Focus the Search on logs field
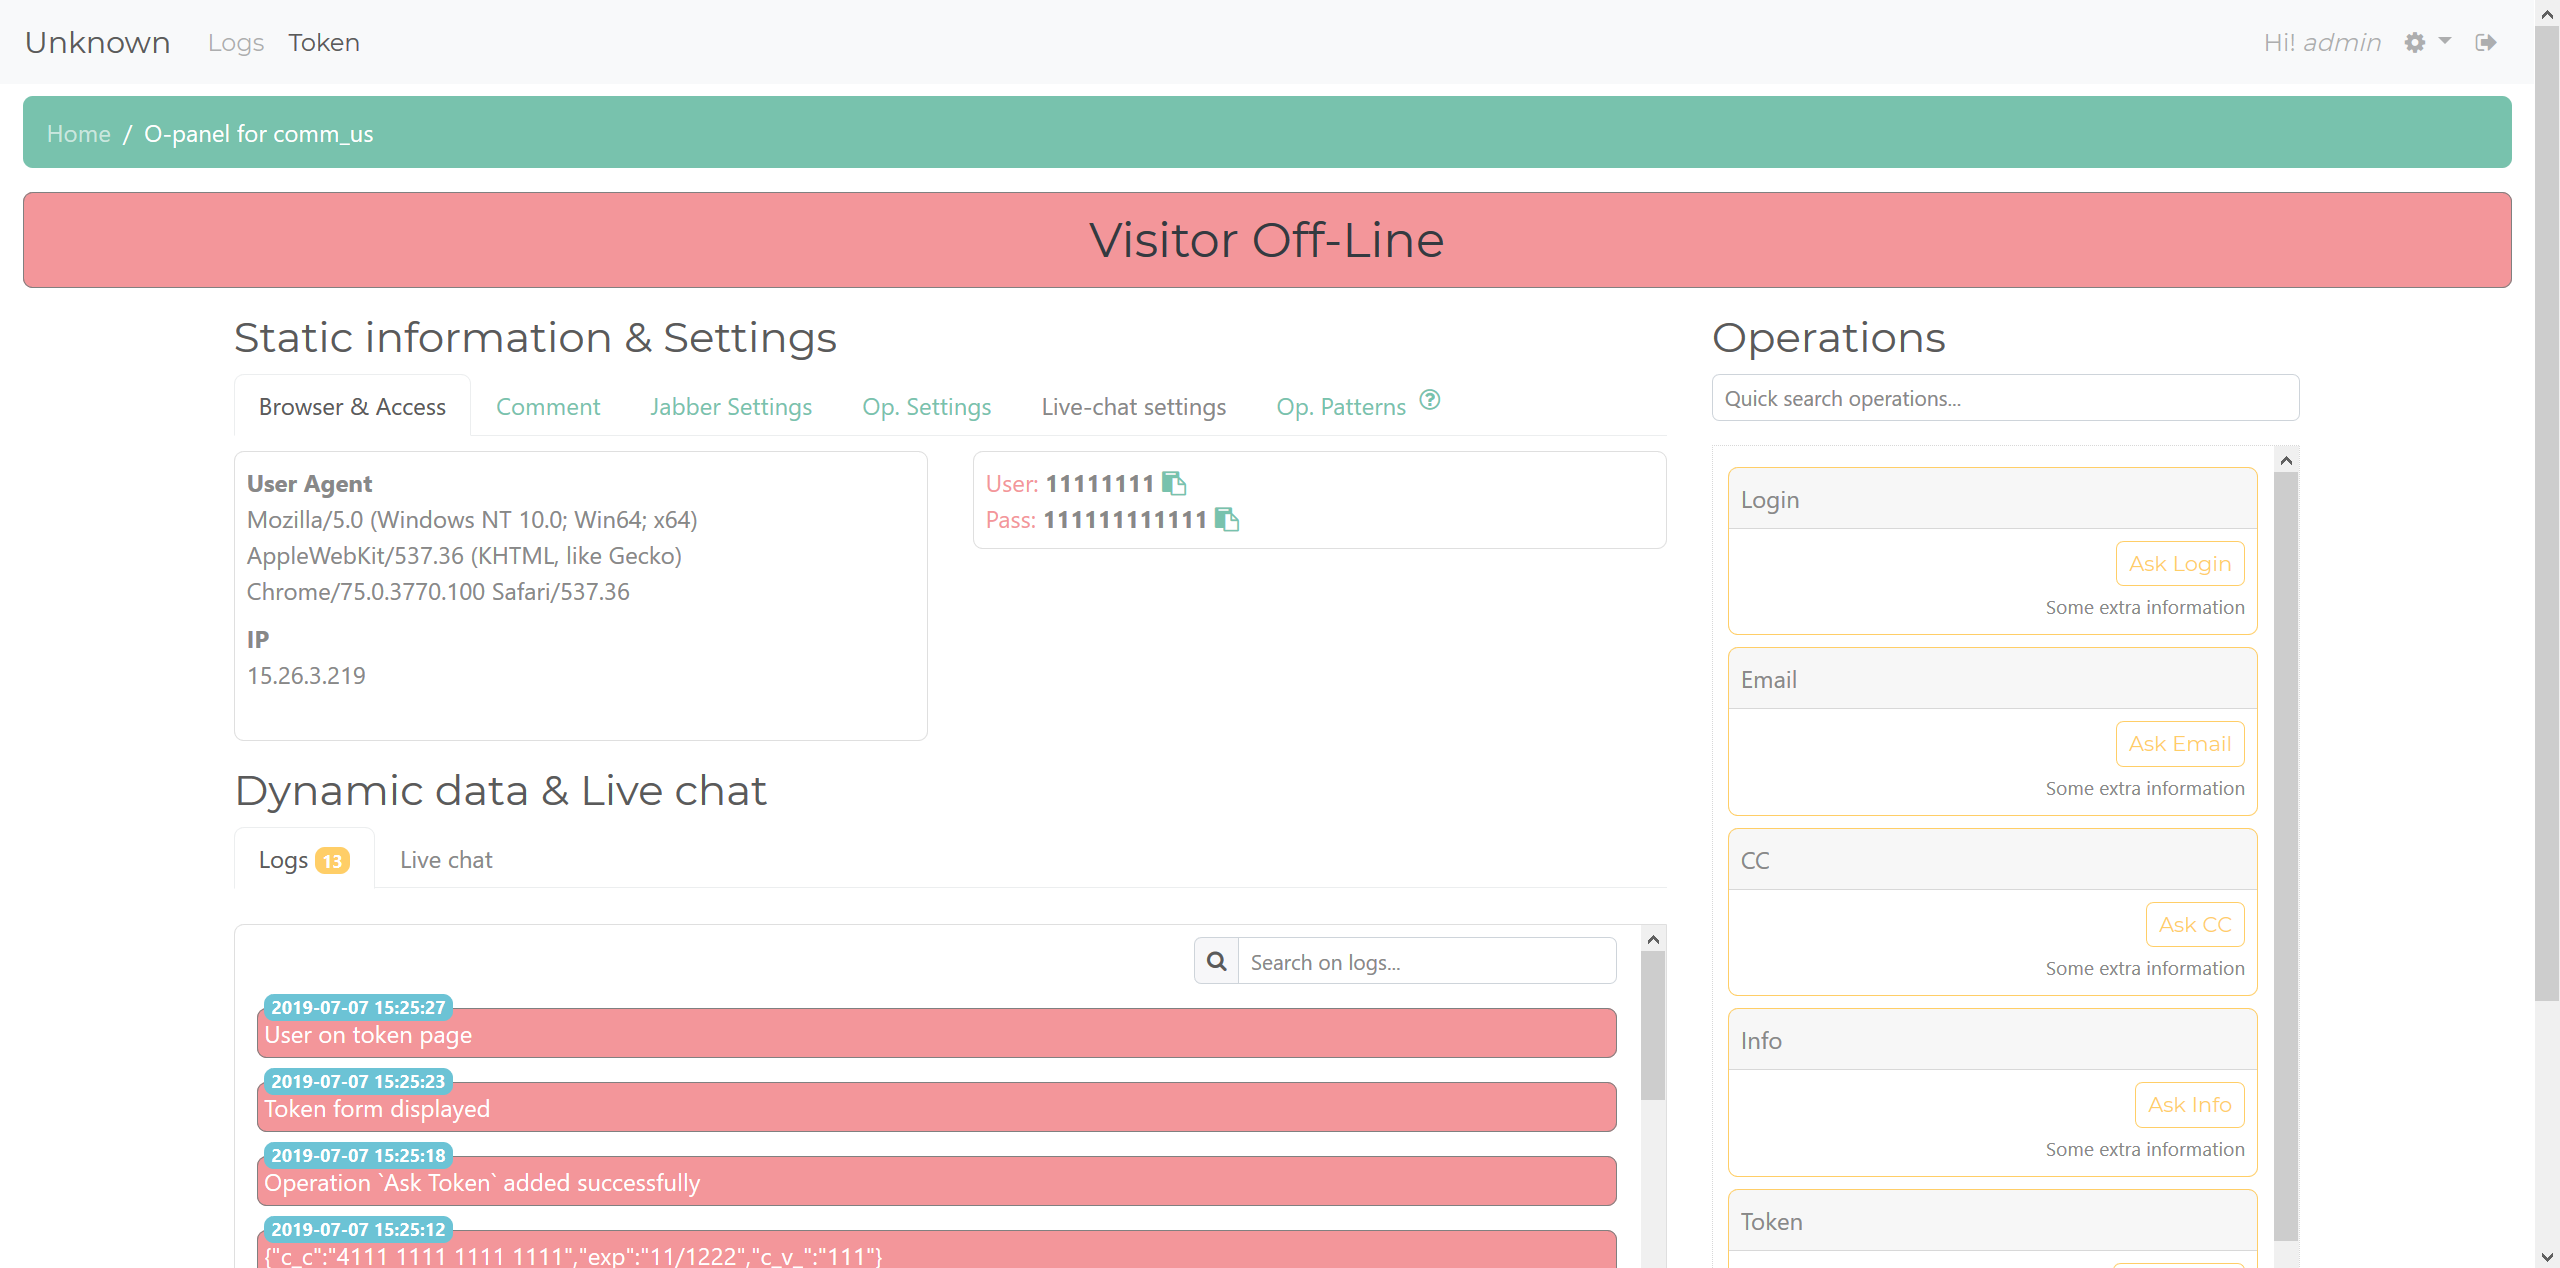 point(1427,961)
